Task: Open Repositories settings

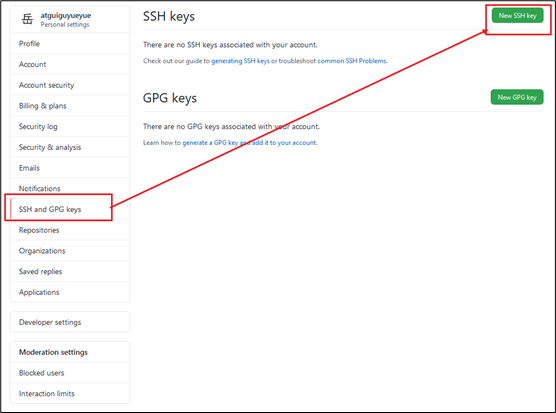Action: click(x=70, y=230)
